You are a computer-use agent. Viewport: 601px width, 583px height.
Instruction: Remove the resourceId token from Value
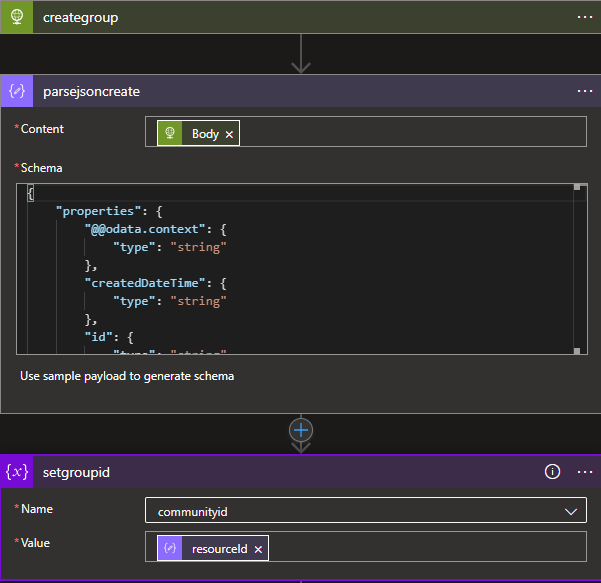(258, 549)
